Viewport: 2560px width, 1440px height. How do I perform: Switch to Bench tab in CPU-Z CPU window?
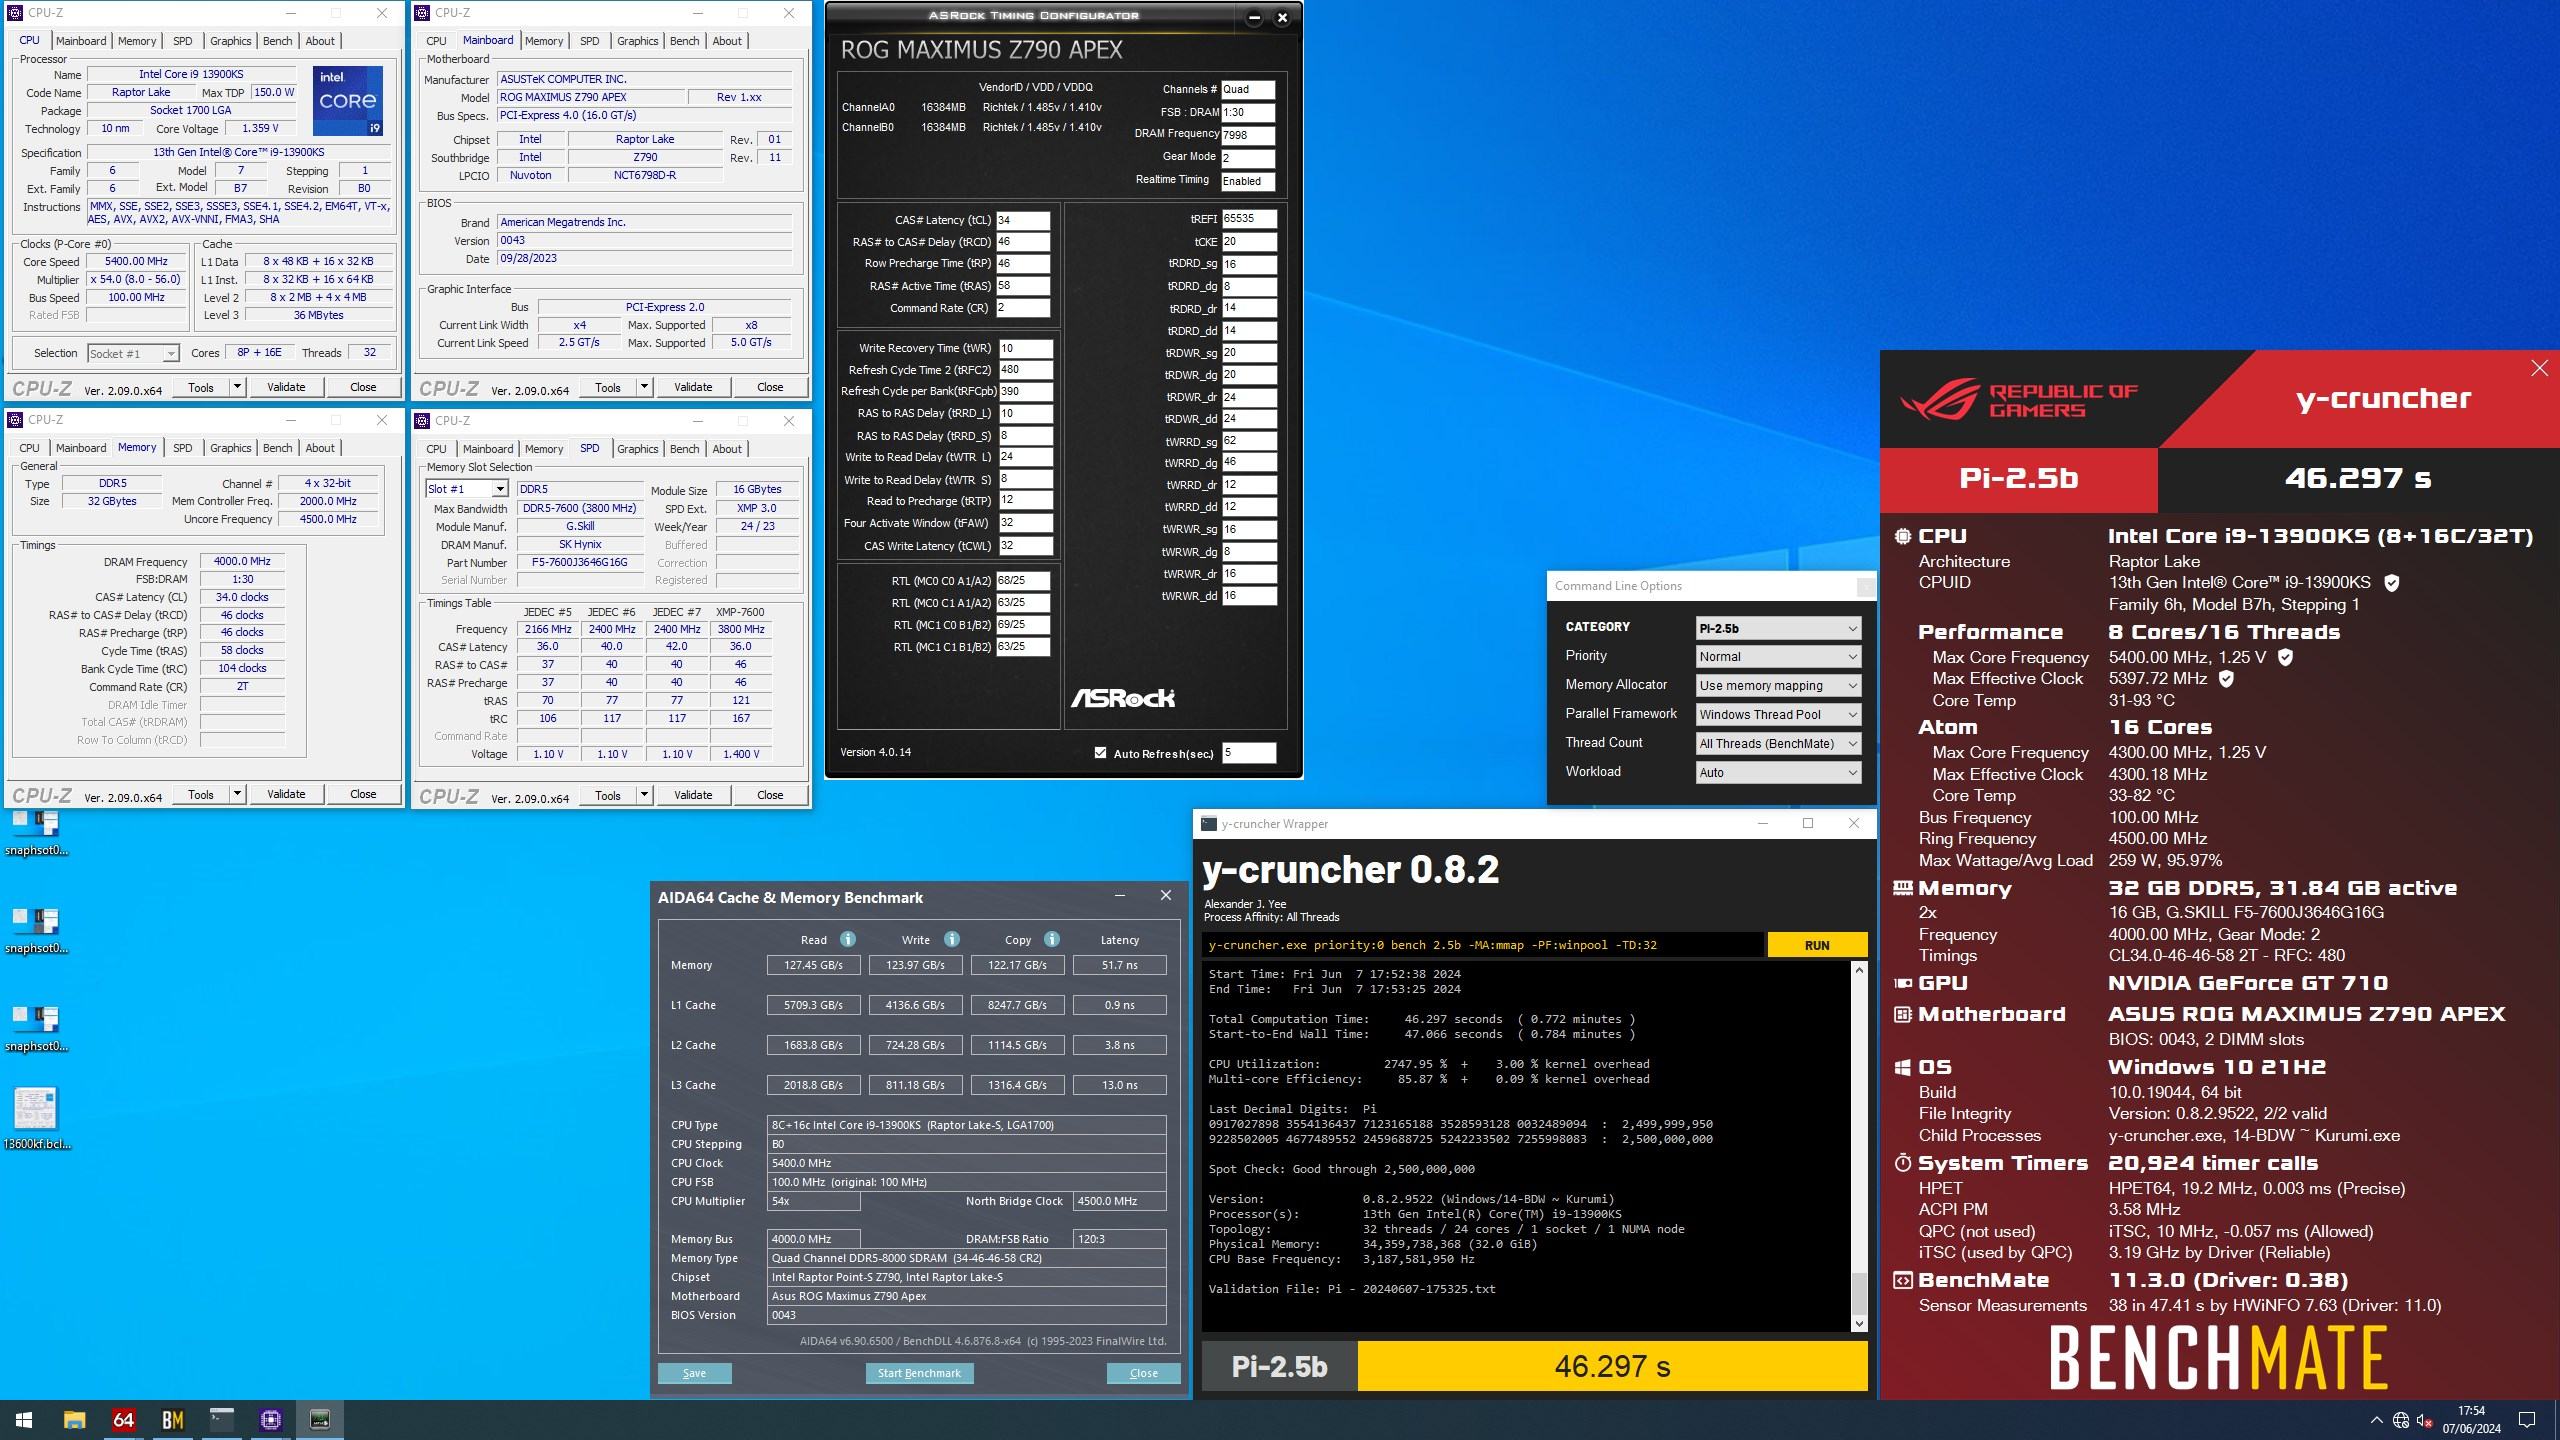[278, 41]
